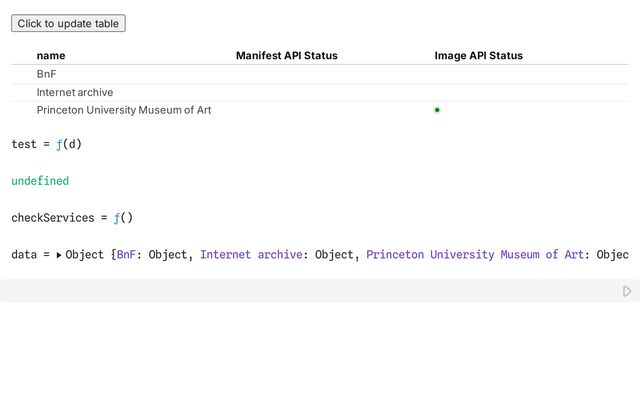Select the 'name' column header
The width and height of the screenshot is (640, 400).
tap(51, 56)
